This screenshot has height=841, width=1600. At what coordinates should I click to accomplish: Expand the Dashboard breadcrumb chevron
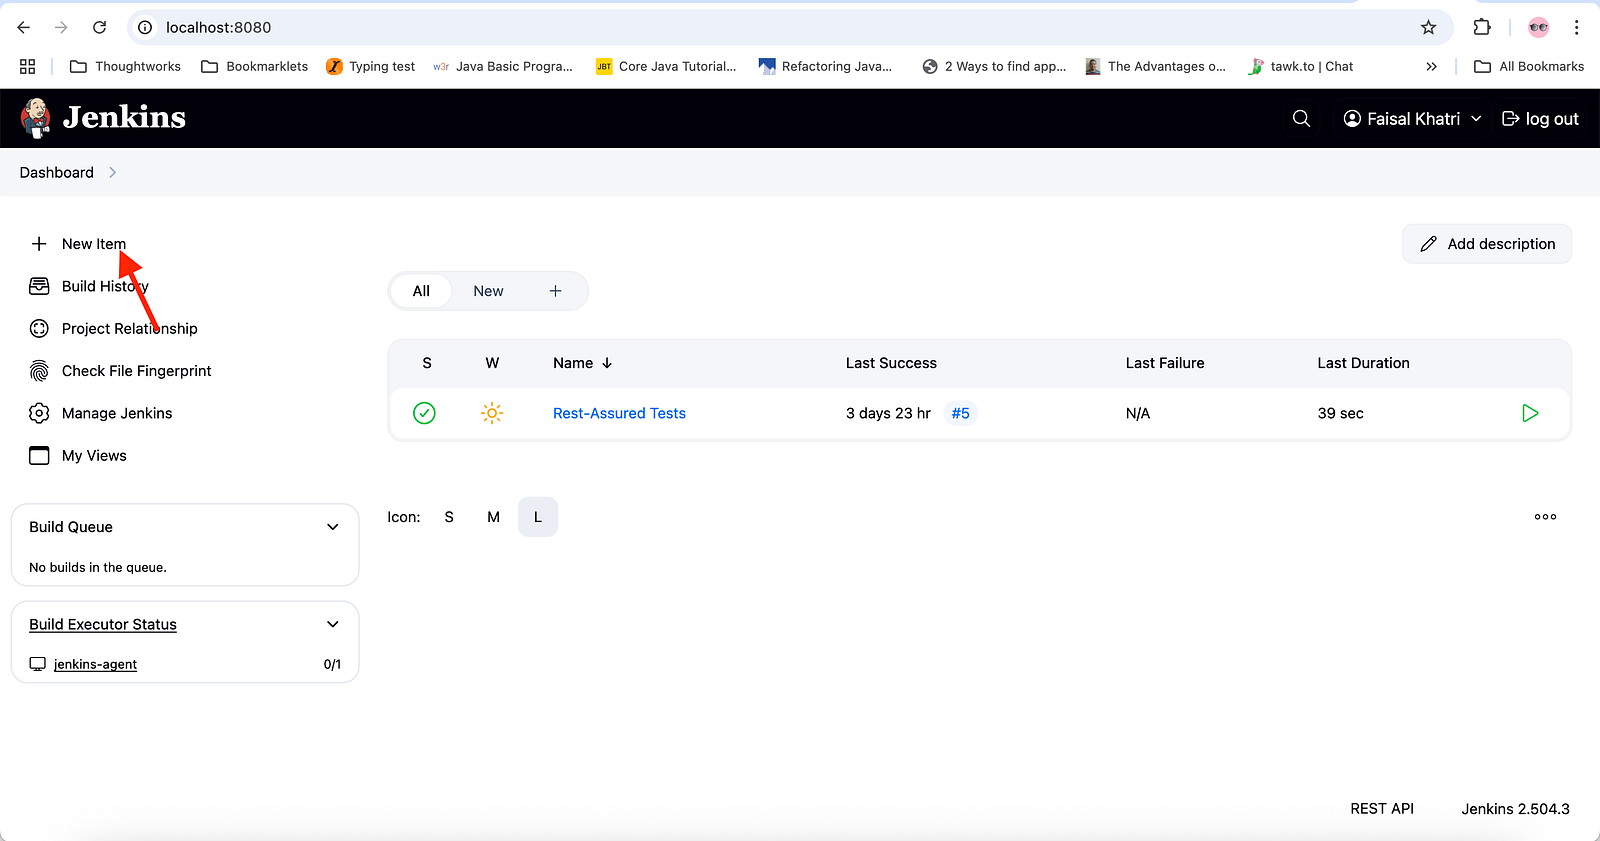click(112, 172)
